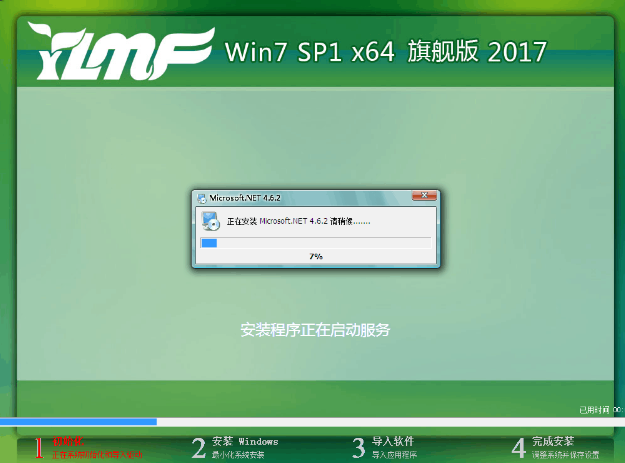Screen dimensions: 625x463
Task: Click the step 4 number
Action: click(518, 447)
